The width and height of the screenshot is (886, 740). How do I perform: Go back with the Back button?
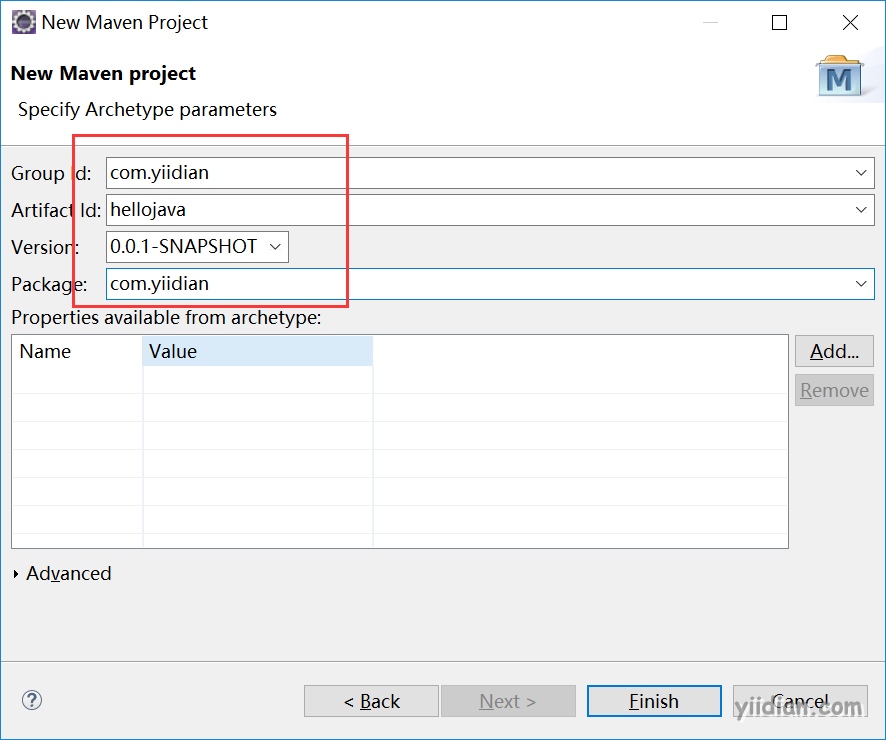tap(371, 701)
